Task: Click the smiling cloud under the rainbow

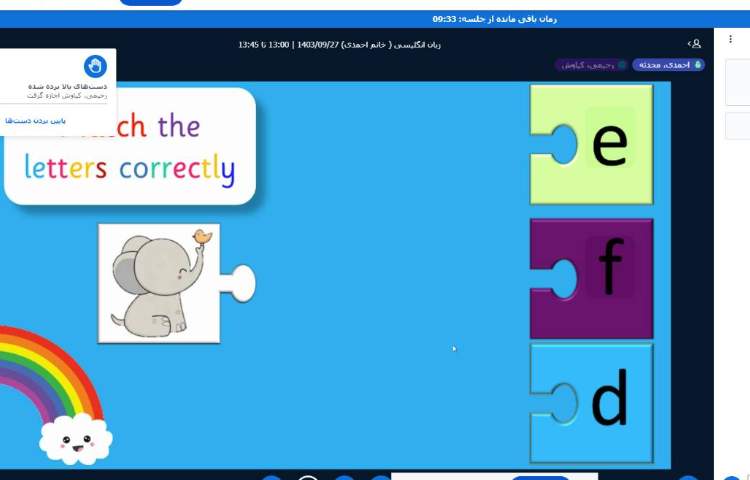Action: pyautogui.click(x=76, y=439)
